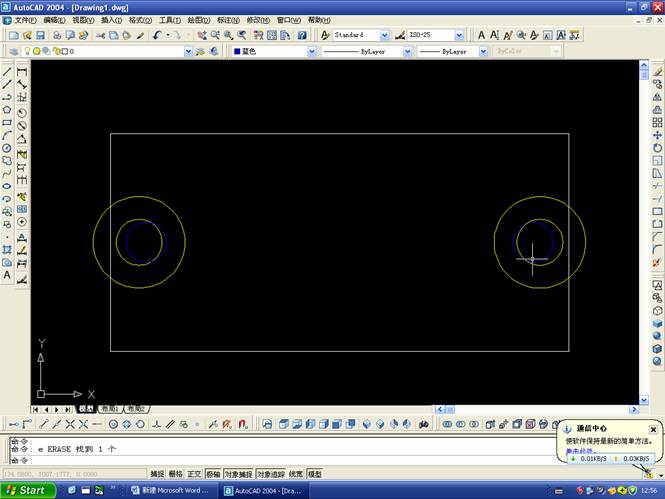The height and width of the screenshot is (499, 665).
Task: Select the Circle draw tool
Action: [7, 148]
